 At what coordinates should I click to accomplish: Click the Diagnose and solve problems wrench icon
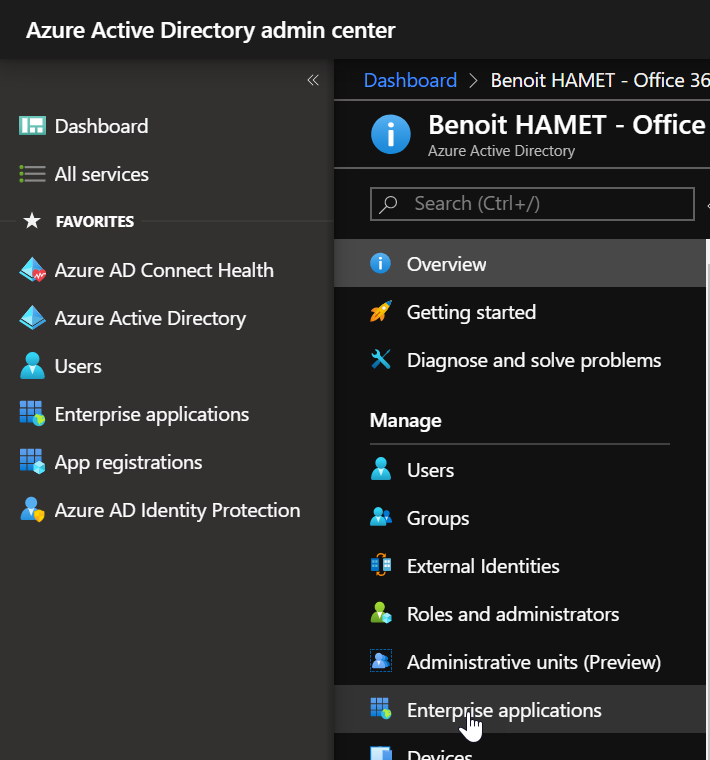381,360
